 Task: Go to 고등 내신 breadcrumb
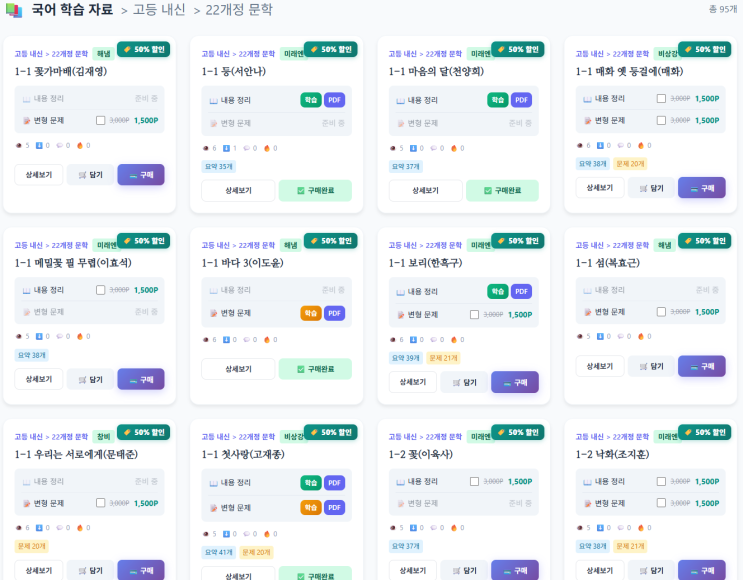tap(159, 9)
